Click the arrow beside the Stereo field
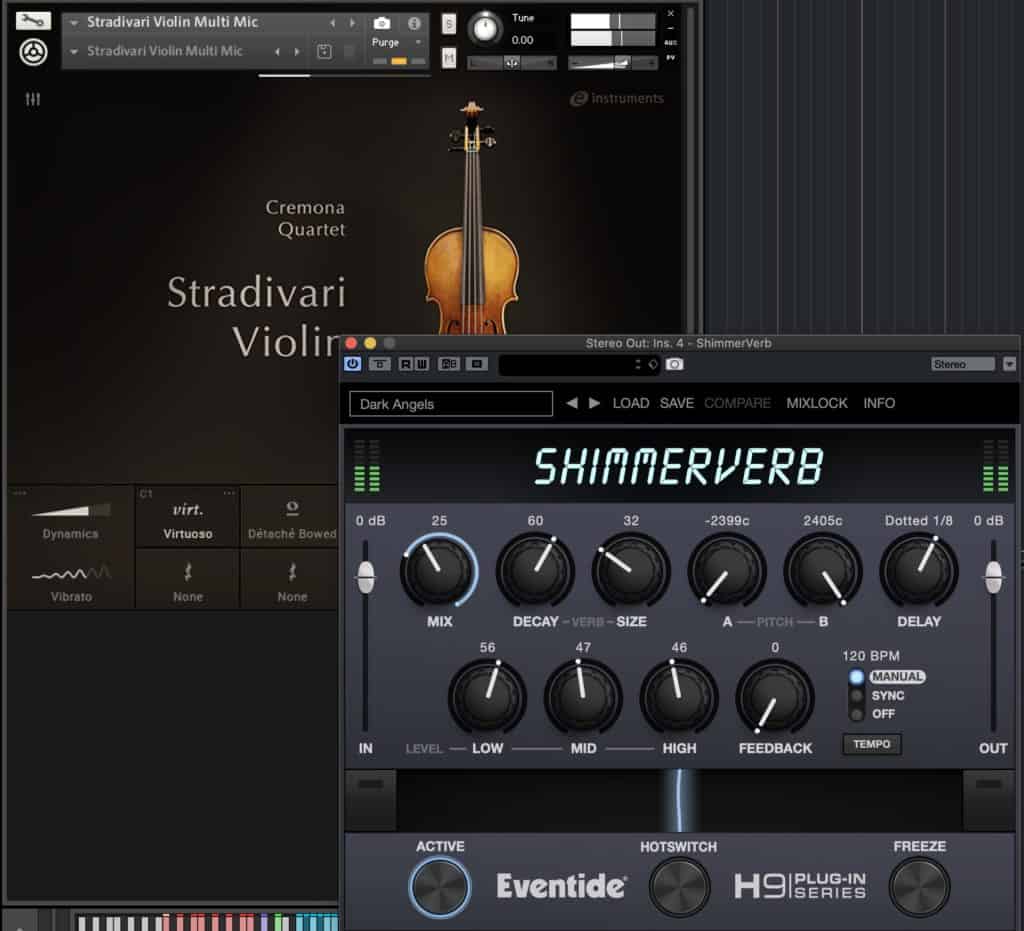 pyautogui.click(x=1009, y=364)
